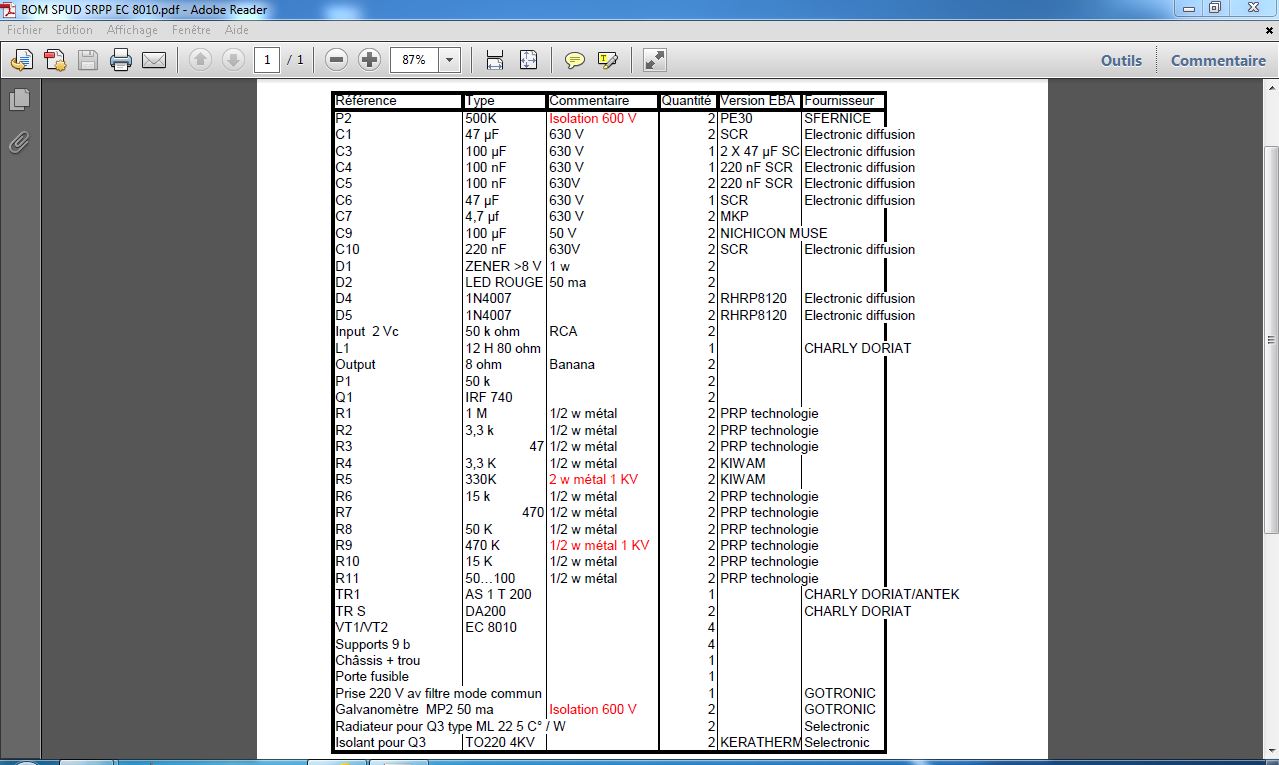This screenshot has width=1279, height=765.
Task: Click red '2 w métal 1 KV' cell
Action: (x=594, y=479)
